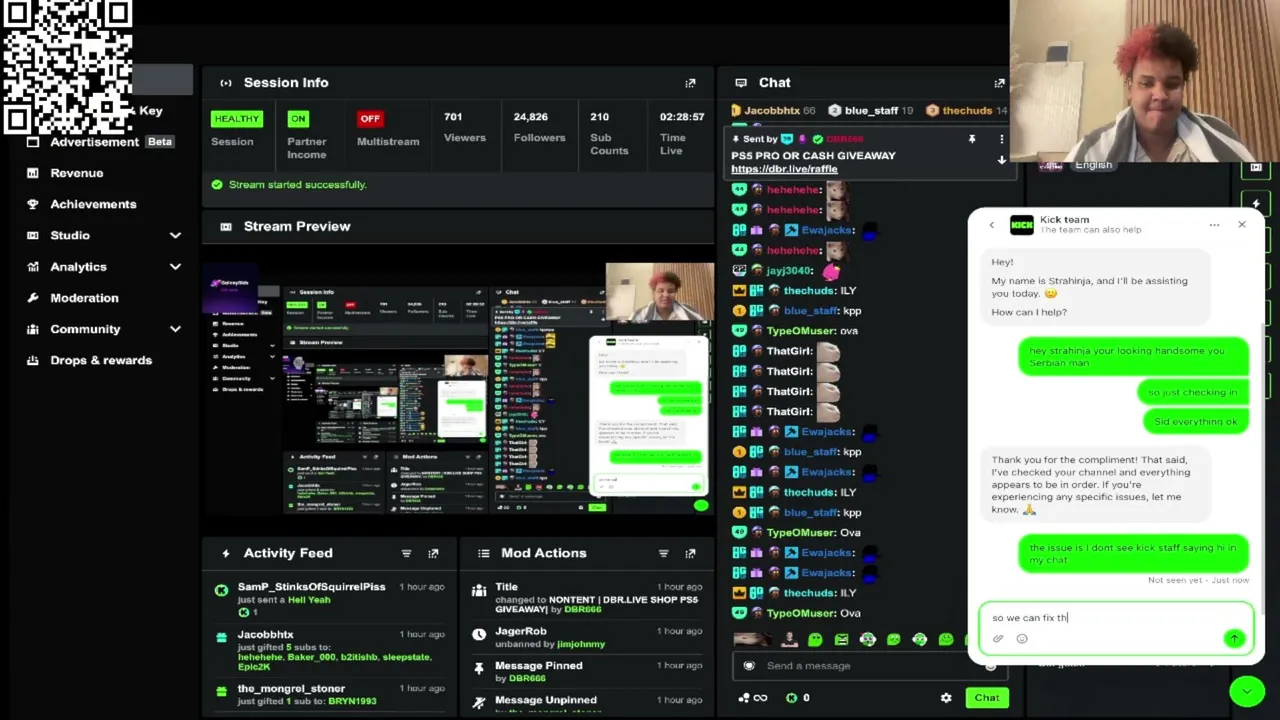Open emoji picker in support chat

pyautogui.click(x=1022, y=639)
